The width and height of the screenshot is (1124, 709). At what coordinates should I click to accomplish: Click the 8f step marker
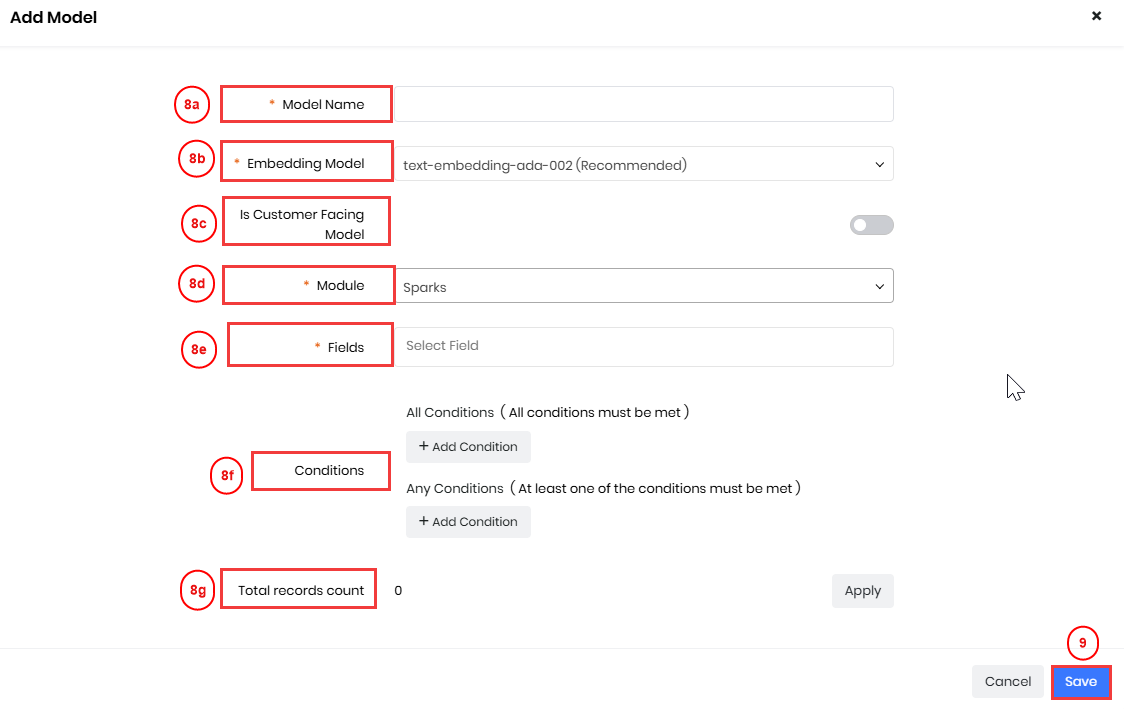[x=227, y=476]
